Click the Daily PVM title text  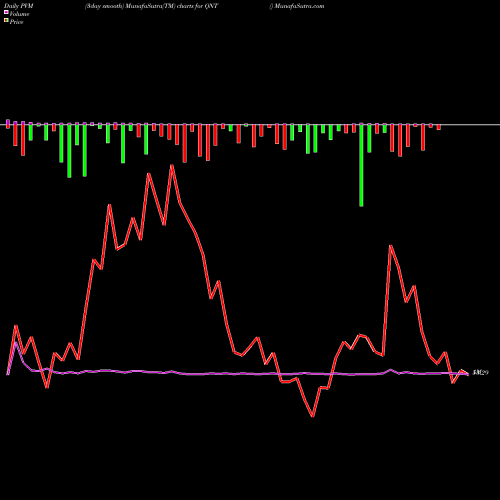(x=19, y=6)
